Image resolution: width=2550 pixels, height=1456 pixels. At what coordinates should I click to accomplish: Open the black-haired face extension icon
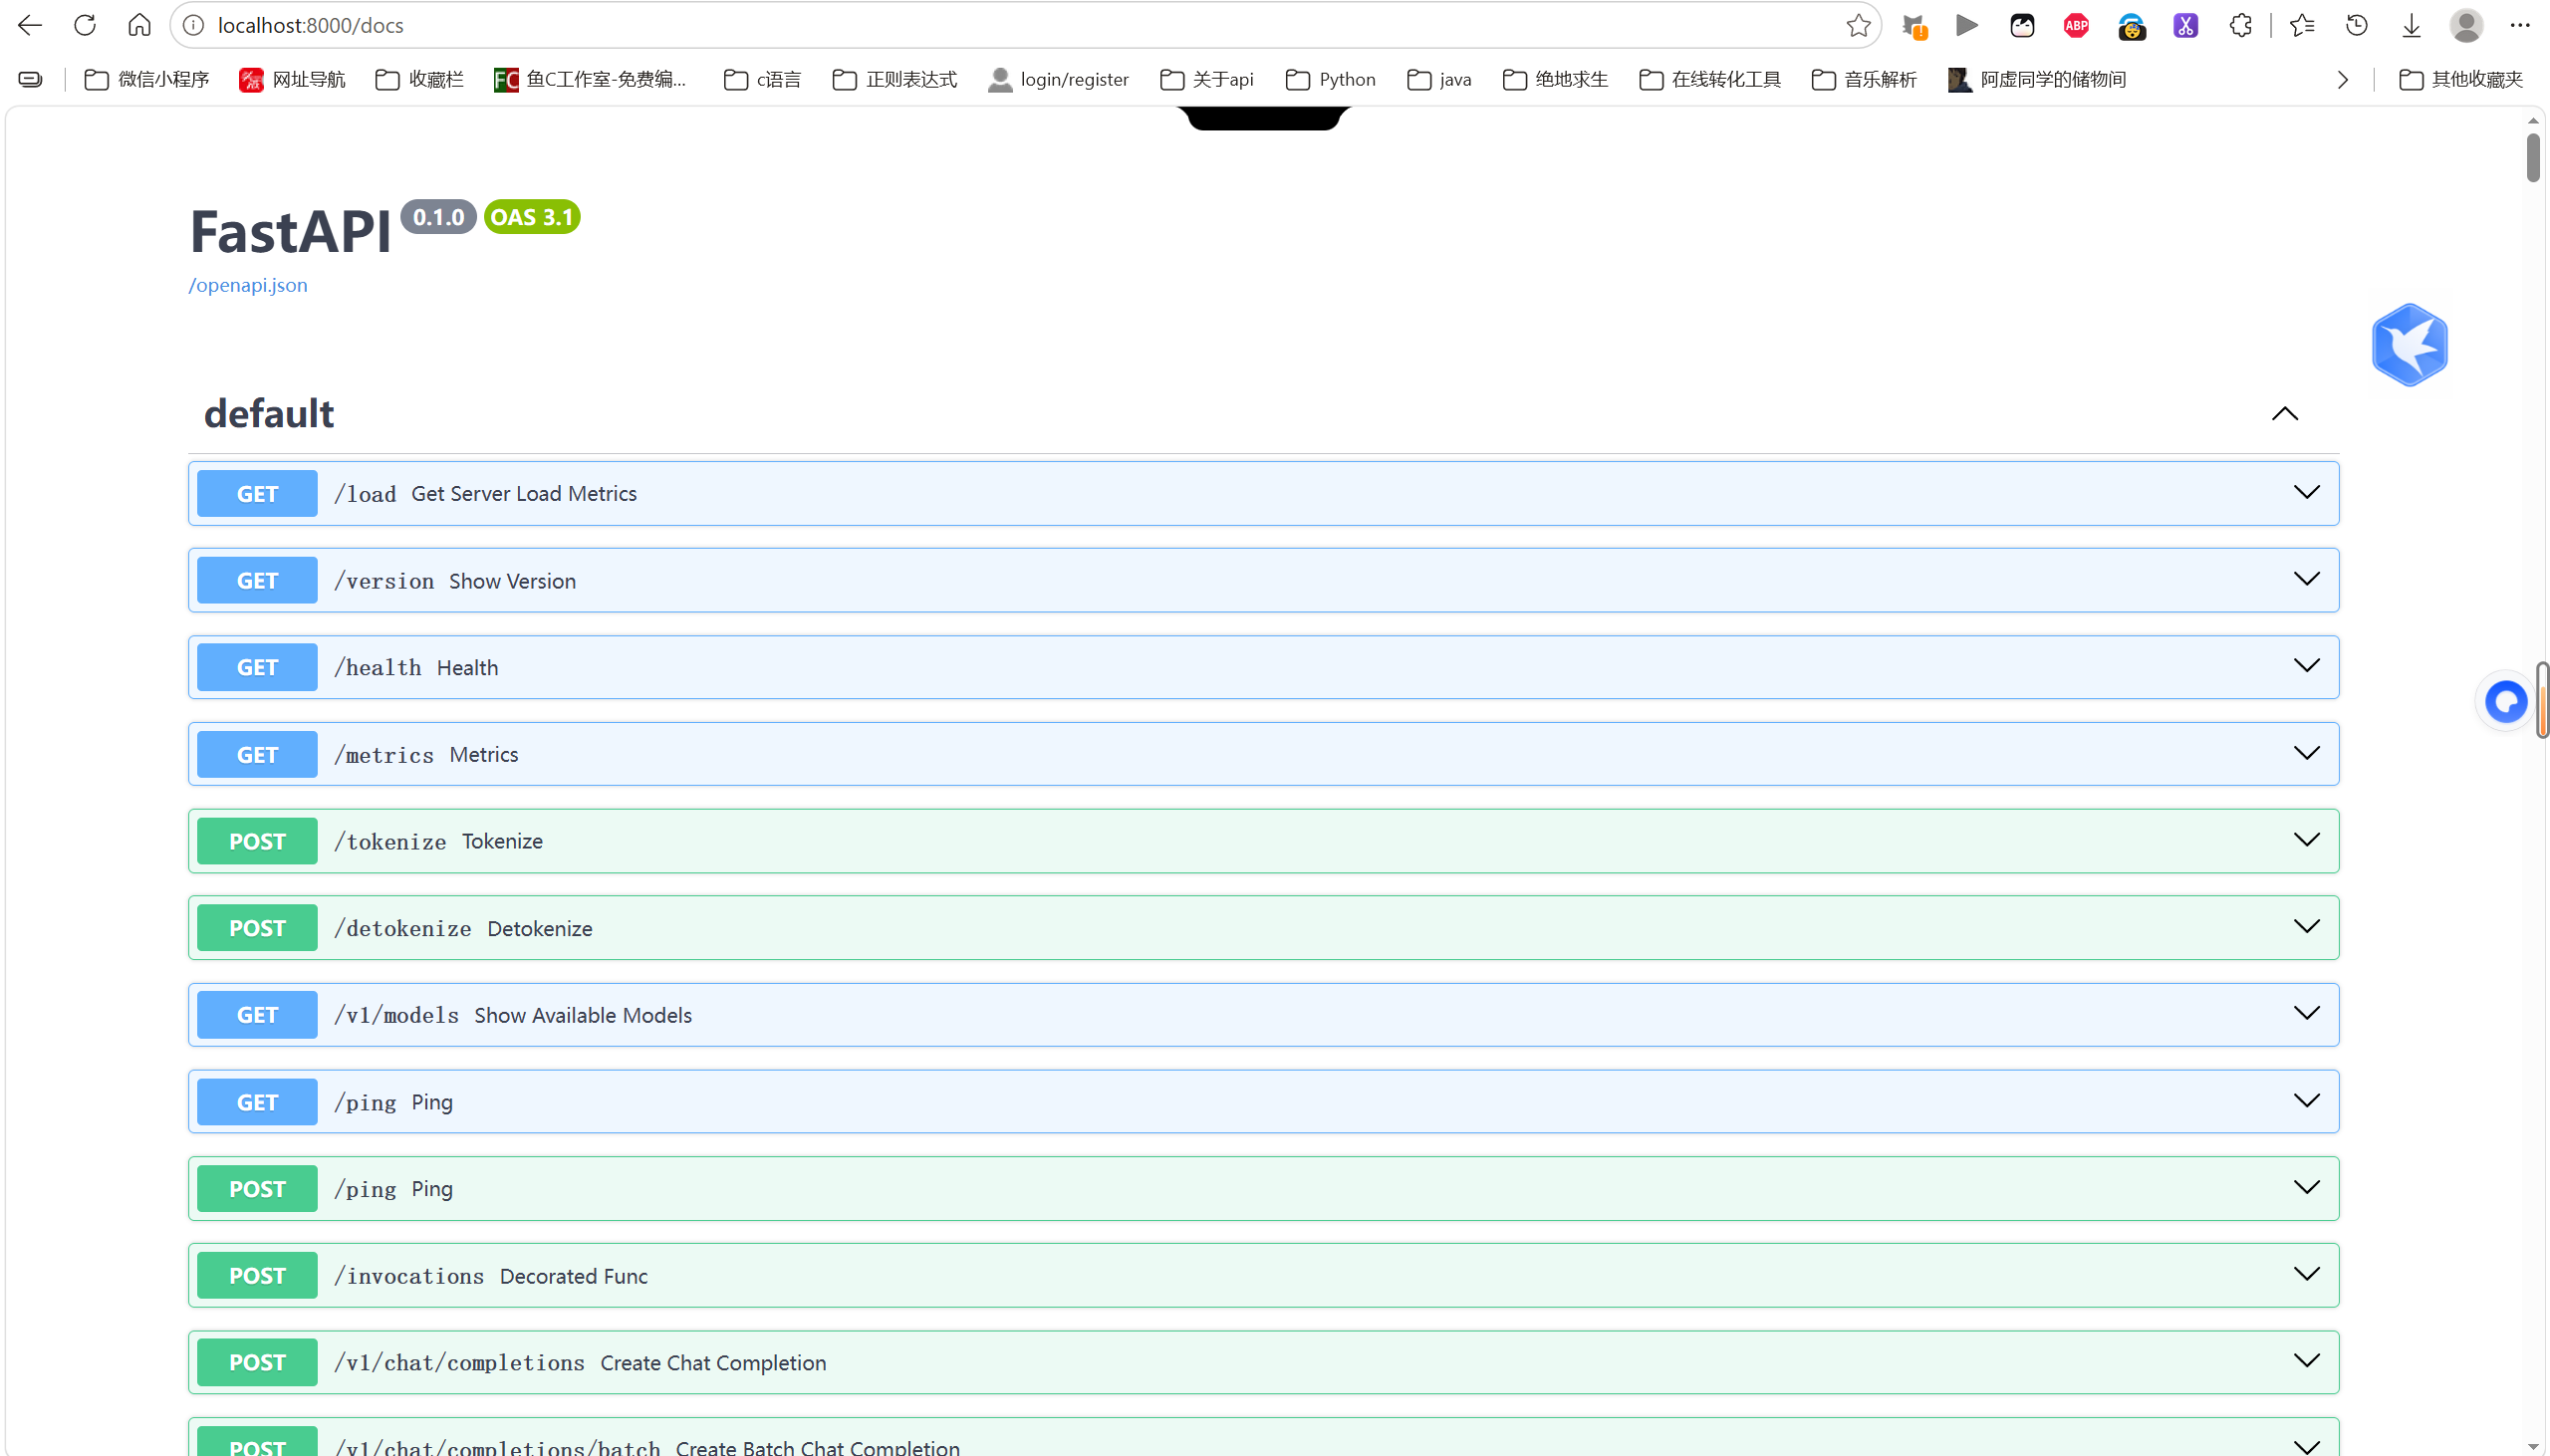coord(2022,25)
